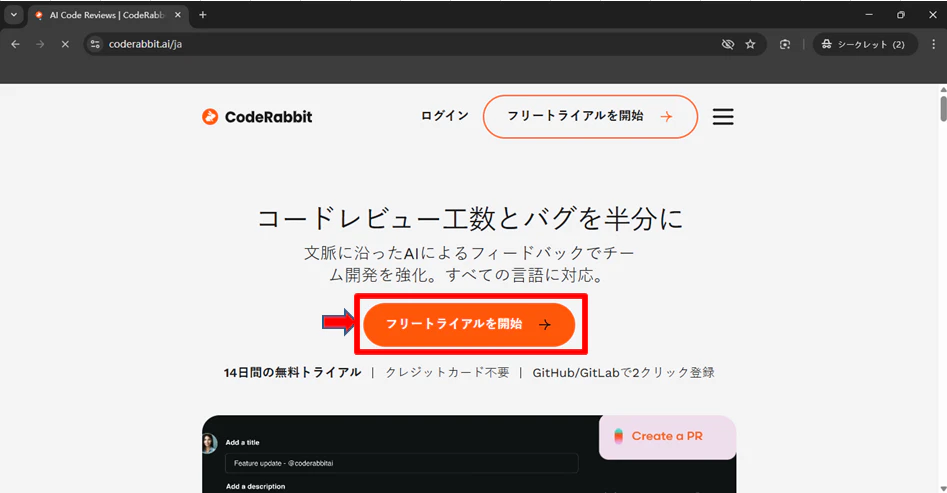Screen dimensions: 947x493
Task: Click browser forward arrow
Action: pyautogui.click(x=40, y=44)
